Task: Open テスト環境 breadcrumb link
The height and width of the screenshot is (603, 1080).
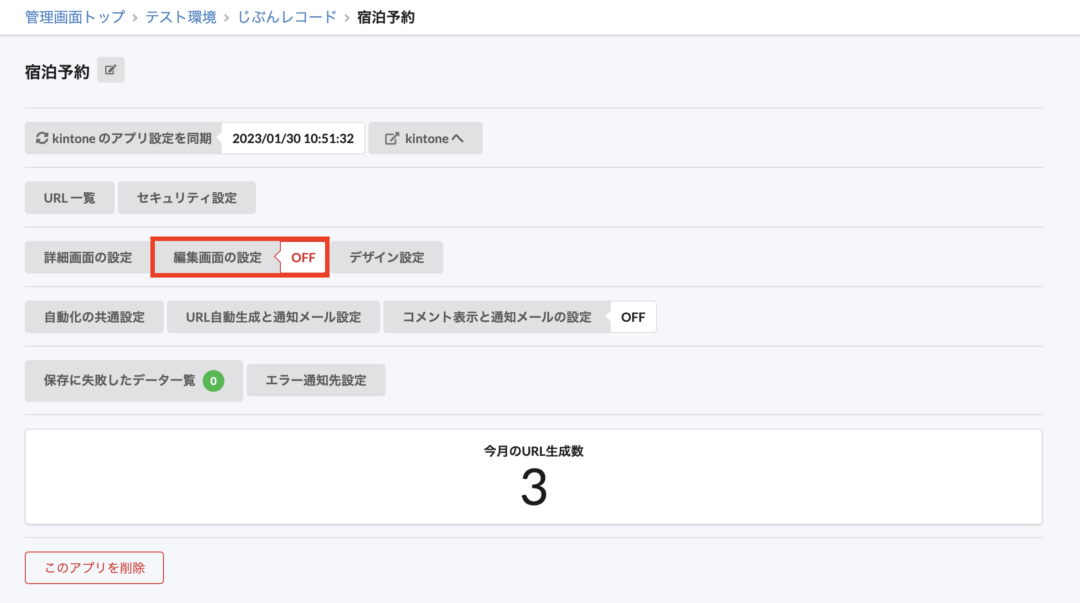Action: tap(180, 17)
